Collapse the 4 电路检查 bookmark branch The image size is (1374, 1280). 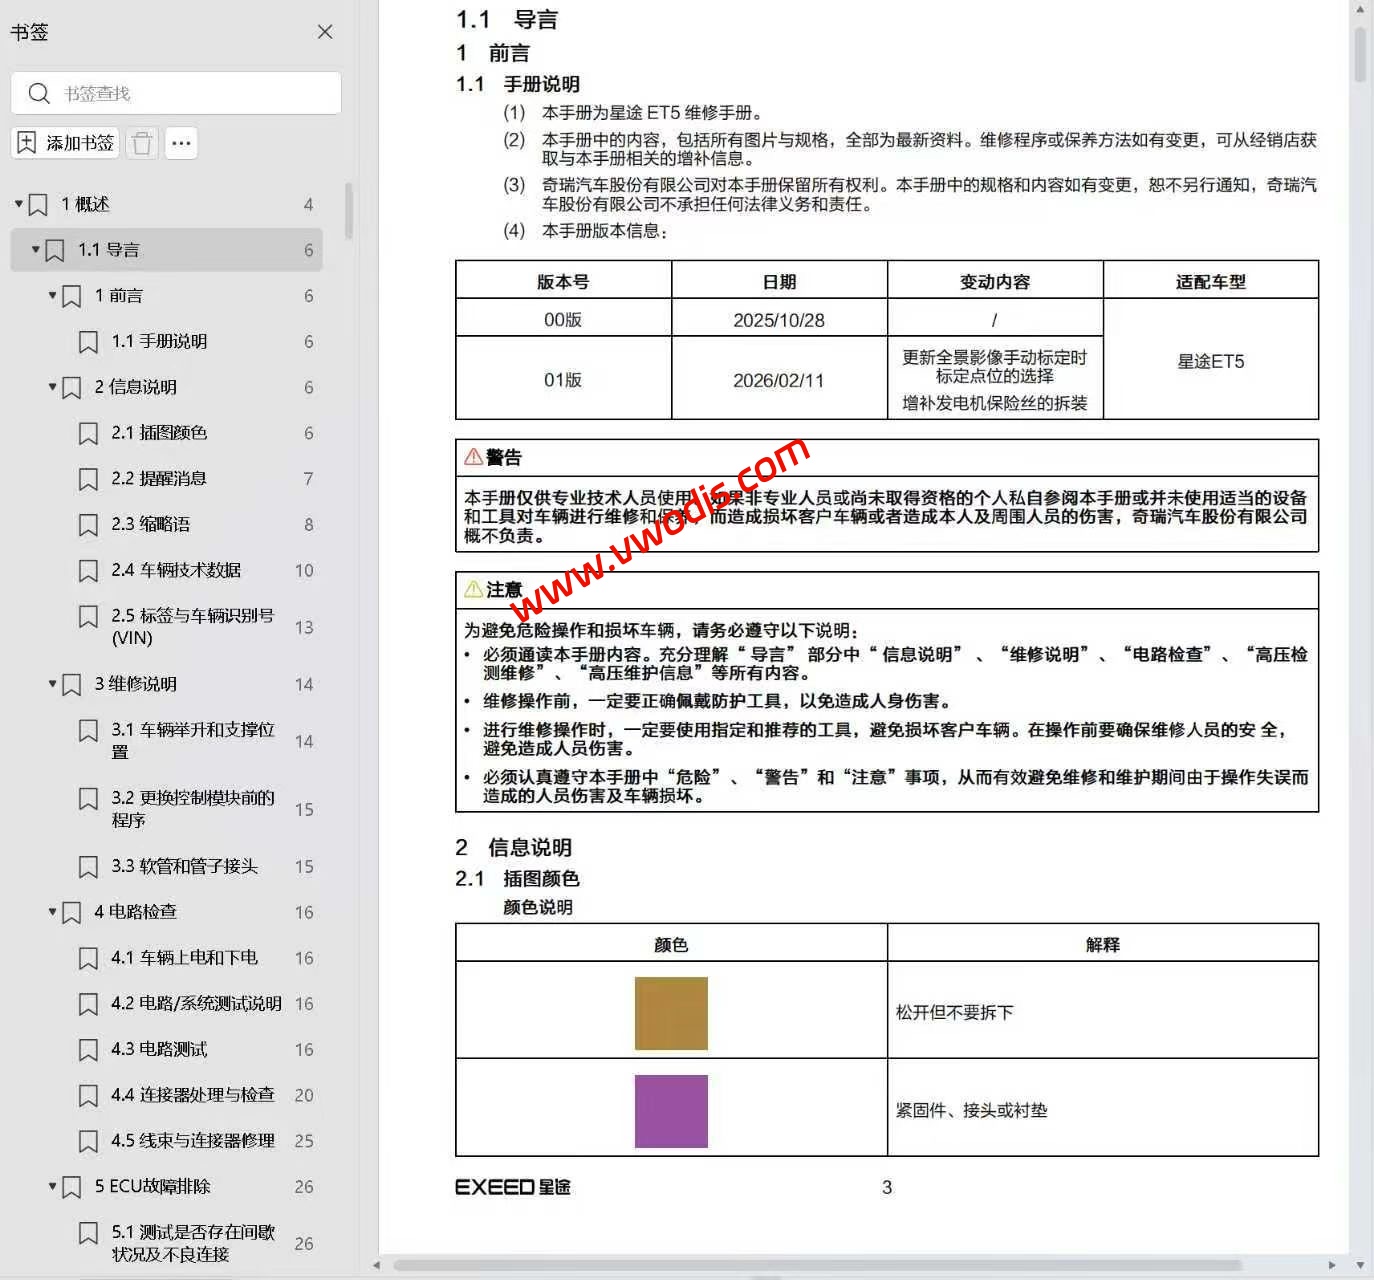52,911
